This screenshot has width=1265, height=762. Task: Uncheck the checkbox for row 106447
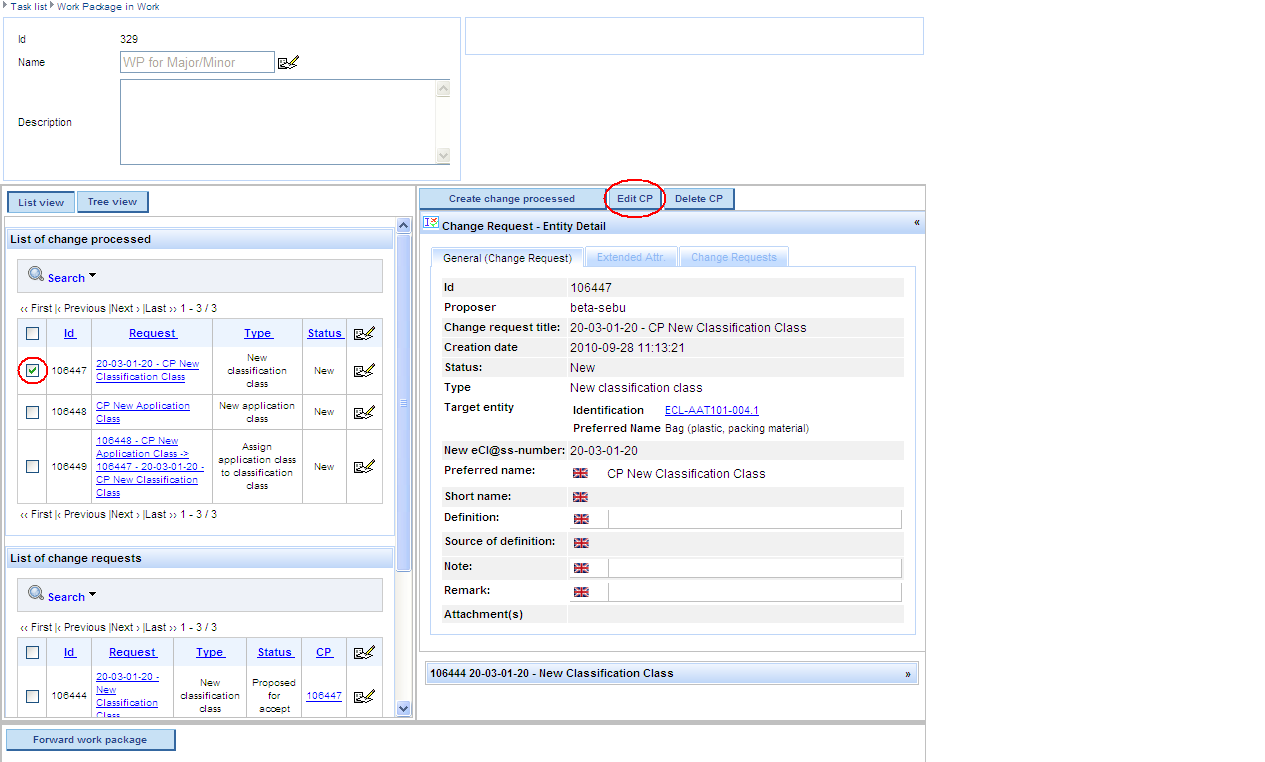coord(33,371)
